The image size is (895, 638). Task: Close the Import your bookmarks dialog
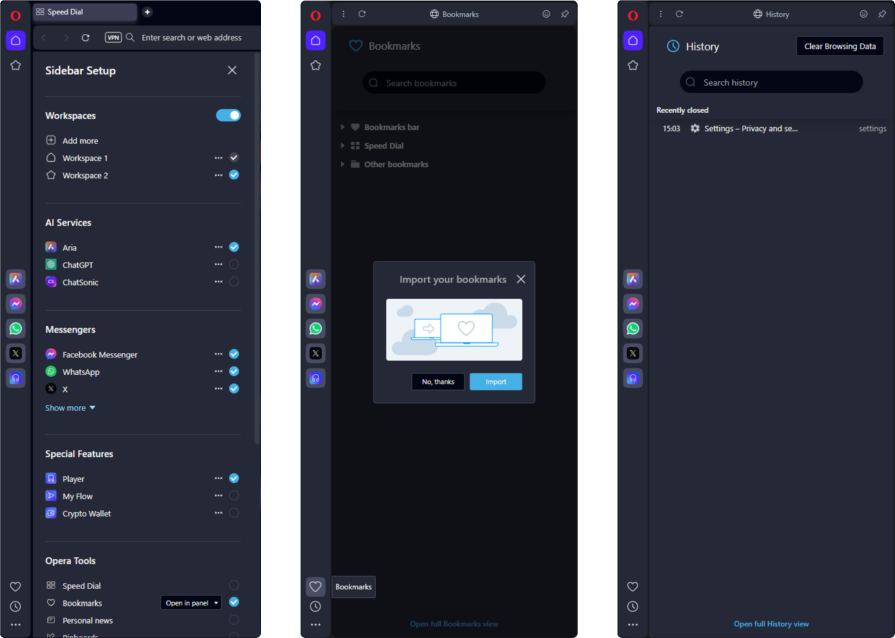coord(520,279)
